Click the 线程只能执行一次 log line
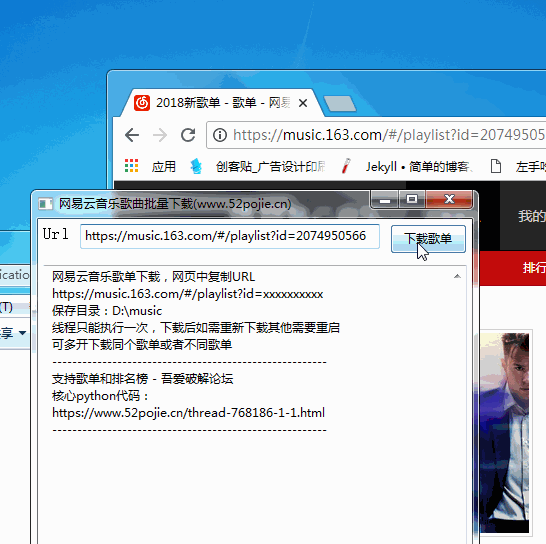Image resolution: width=546 pixels, height=544 pixels. [x=196, y=328]
